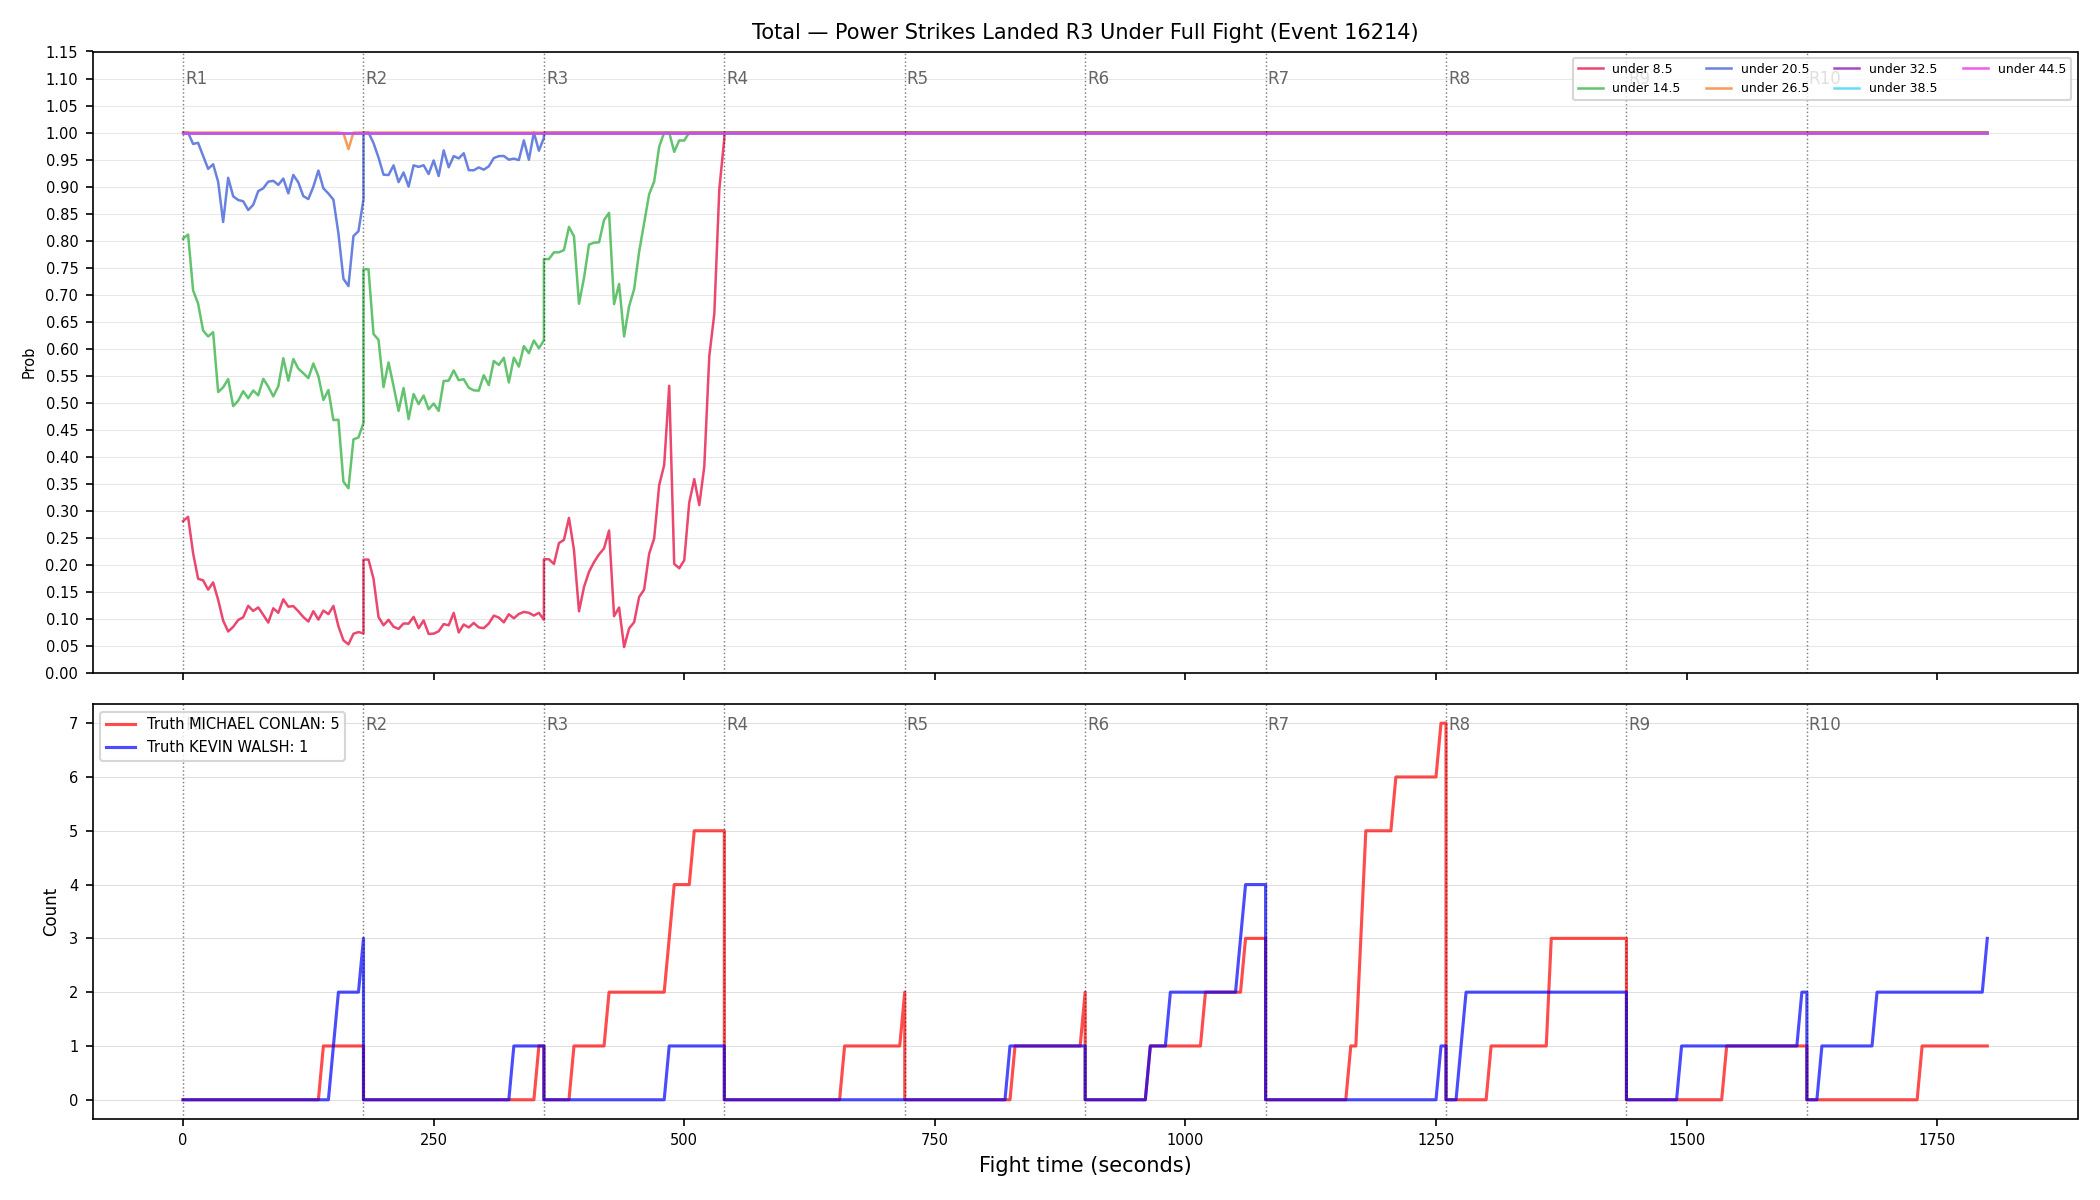Click the 500 tick label on x-axis

click(x=684, y=1139)
